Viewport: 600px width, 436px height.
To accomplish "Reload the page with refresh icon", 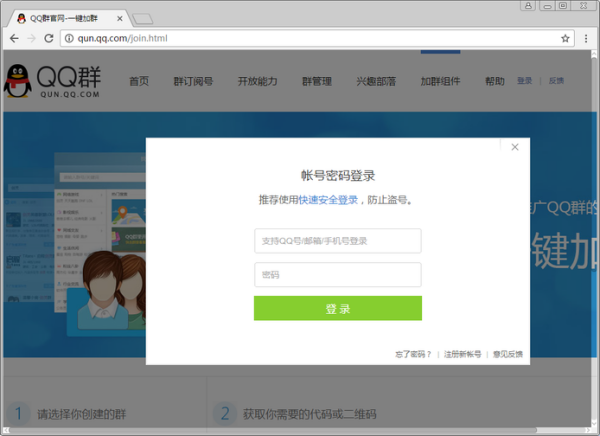I will pos(49,38).
